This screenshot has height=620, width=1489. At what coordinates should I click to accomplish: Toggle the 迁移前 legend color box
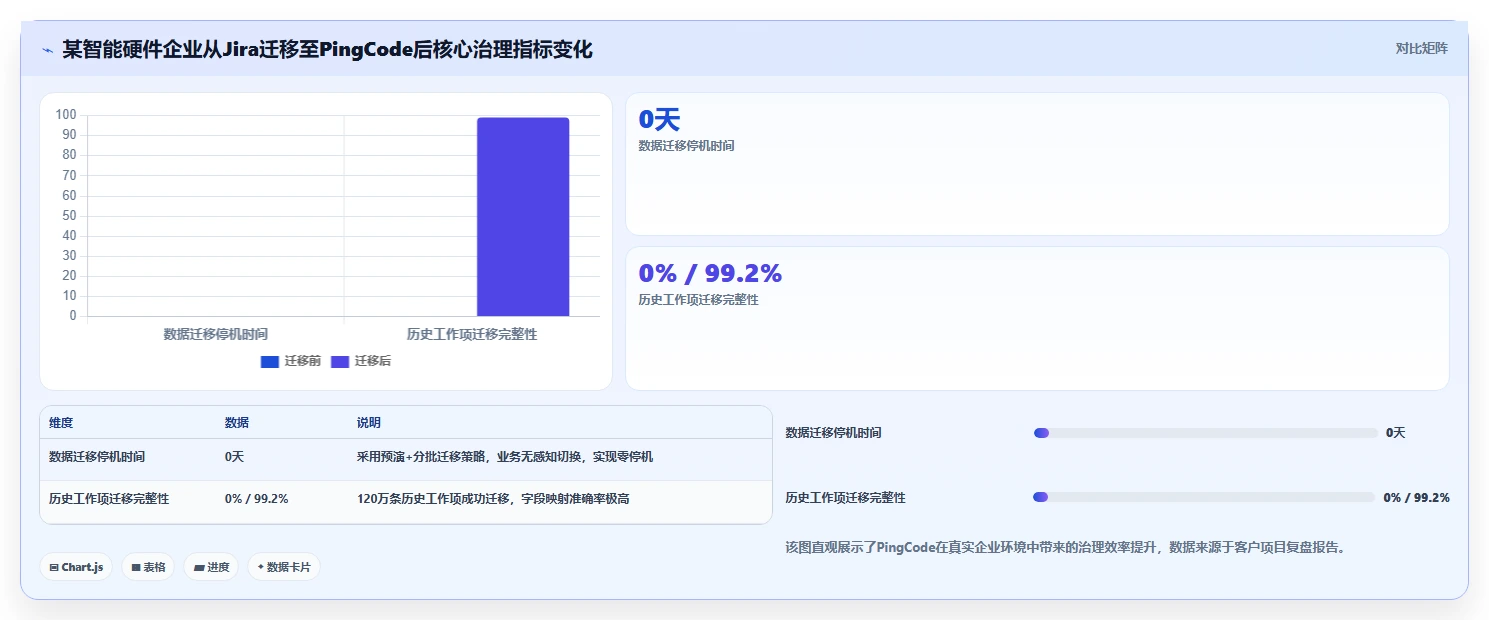coord(269,361)
